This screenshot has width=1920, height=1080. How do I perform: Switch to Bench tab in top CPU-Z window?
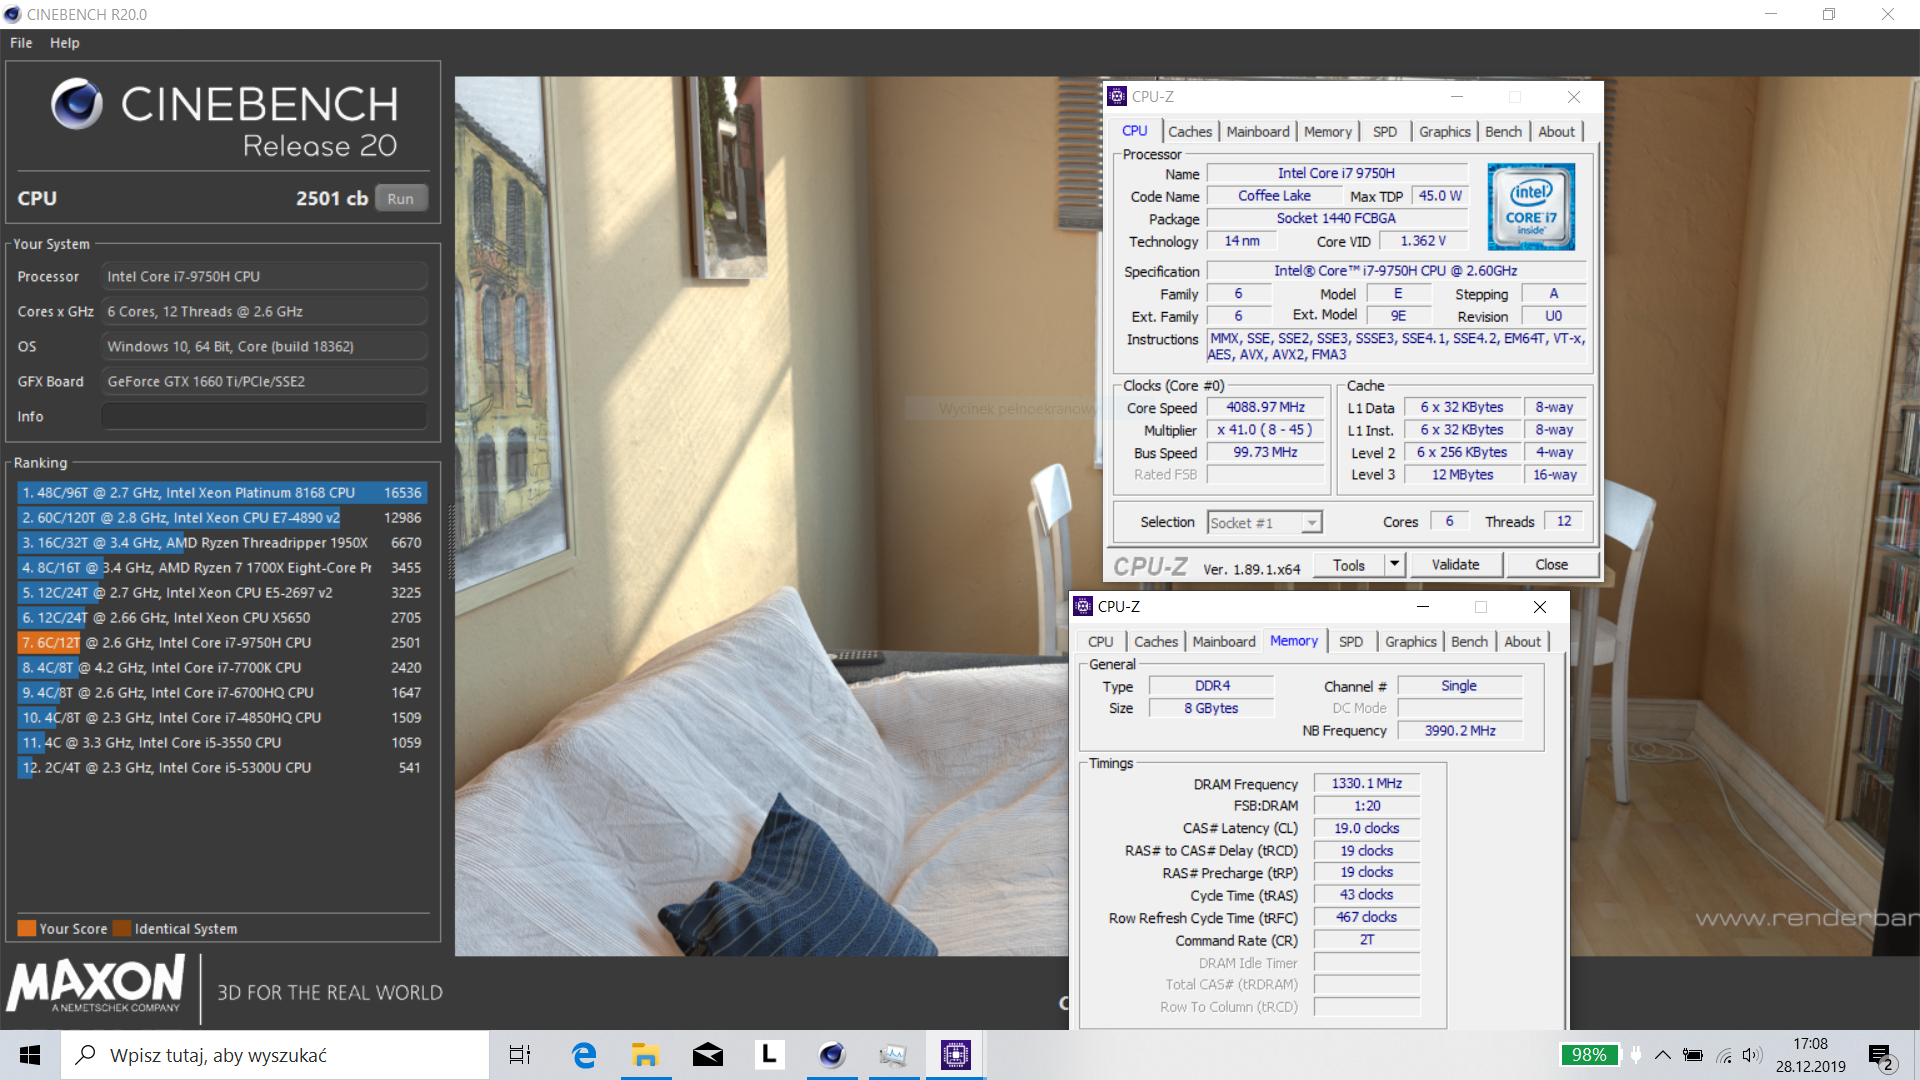click(1503, 131)
